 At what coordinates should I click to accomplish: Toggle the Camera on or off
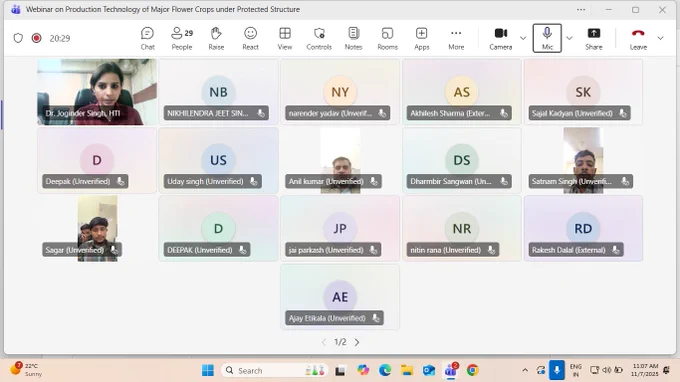501,38
